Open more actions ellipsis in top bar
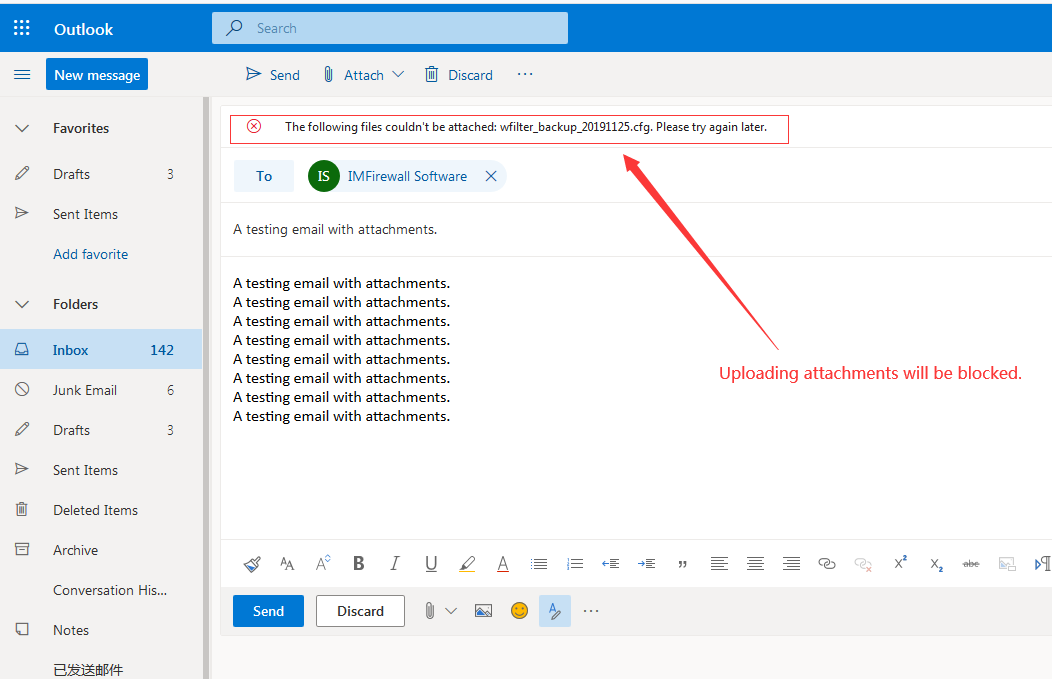 (x=525, y=74)
